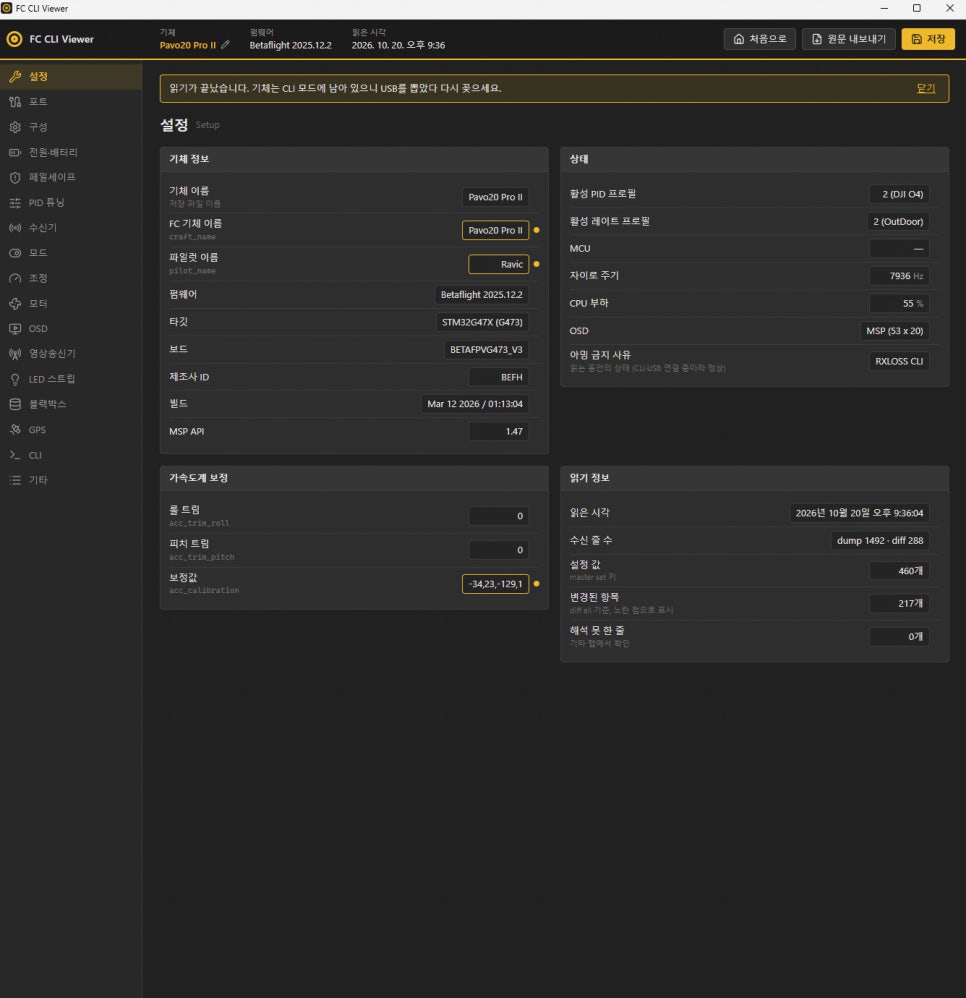Select the 페일세이프 menu item
The image size is (966, 998).
point(71,178)
